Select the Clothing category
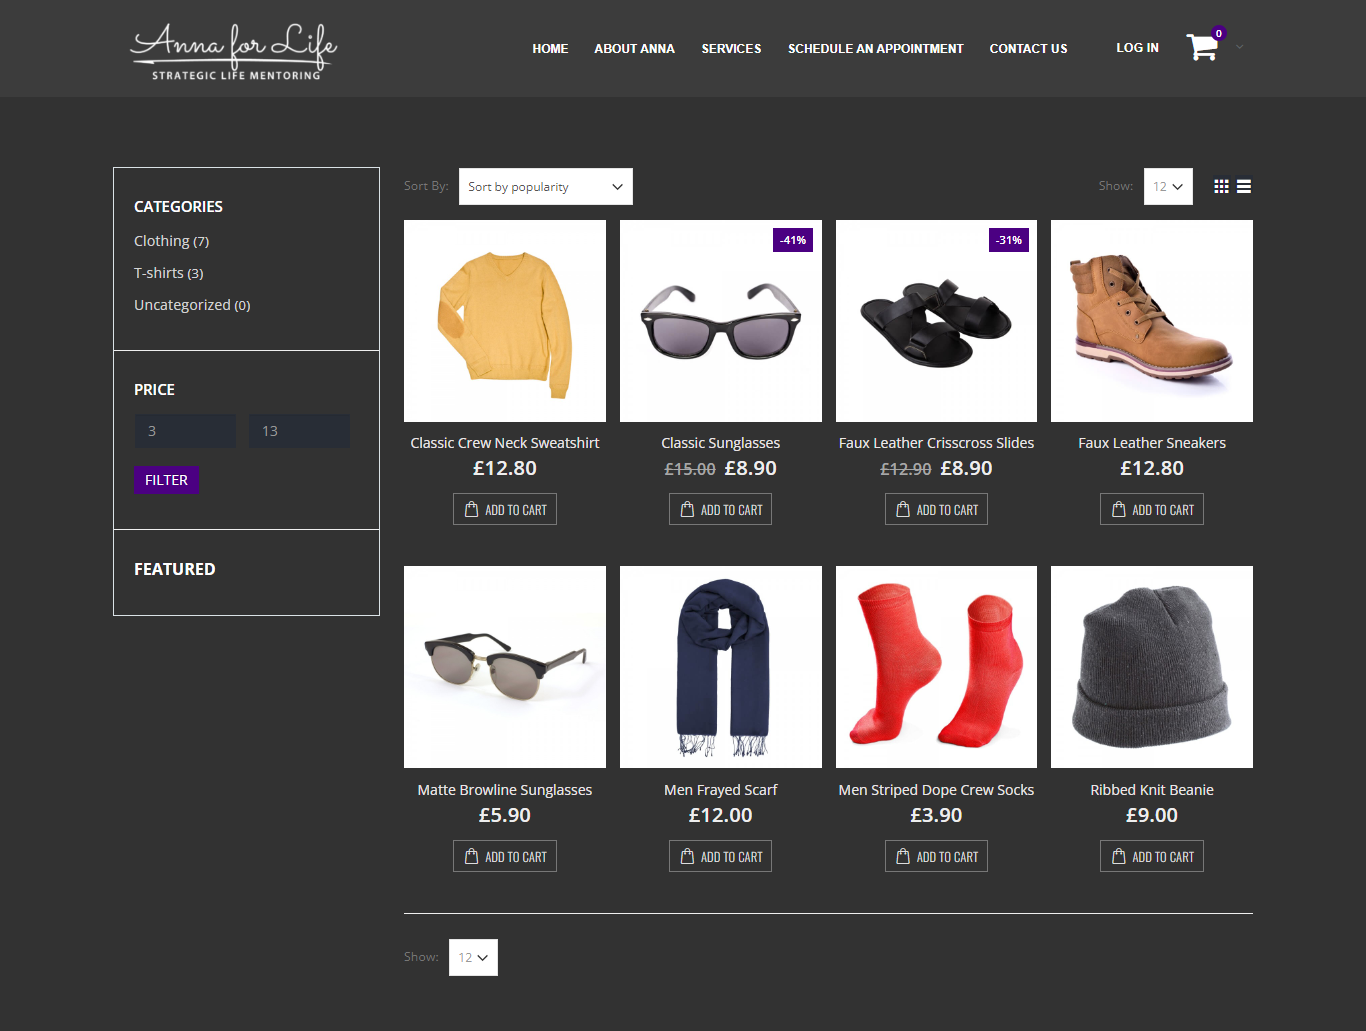 pos(162,241)
